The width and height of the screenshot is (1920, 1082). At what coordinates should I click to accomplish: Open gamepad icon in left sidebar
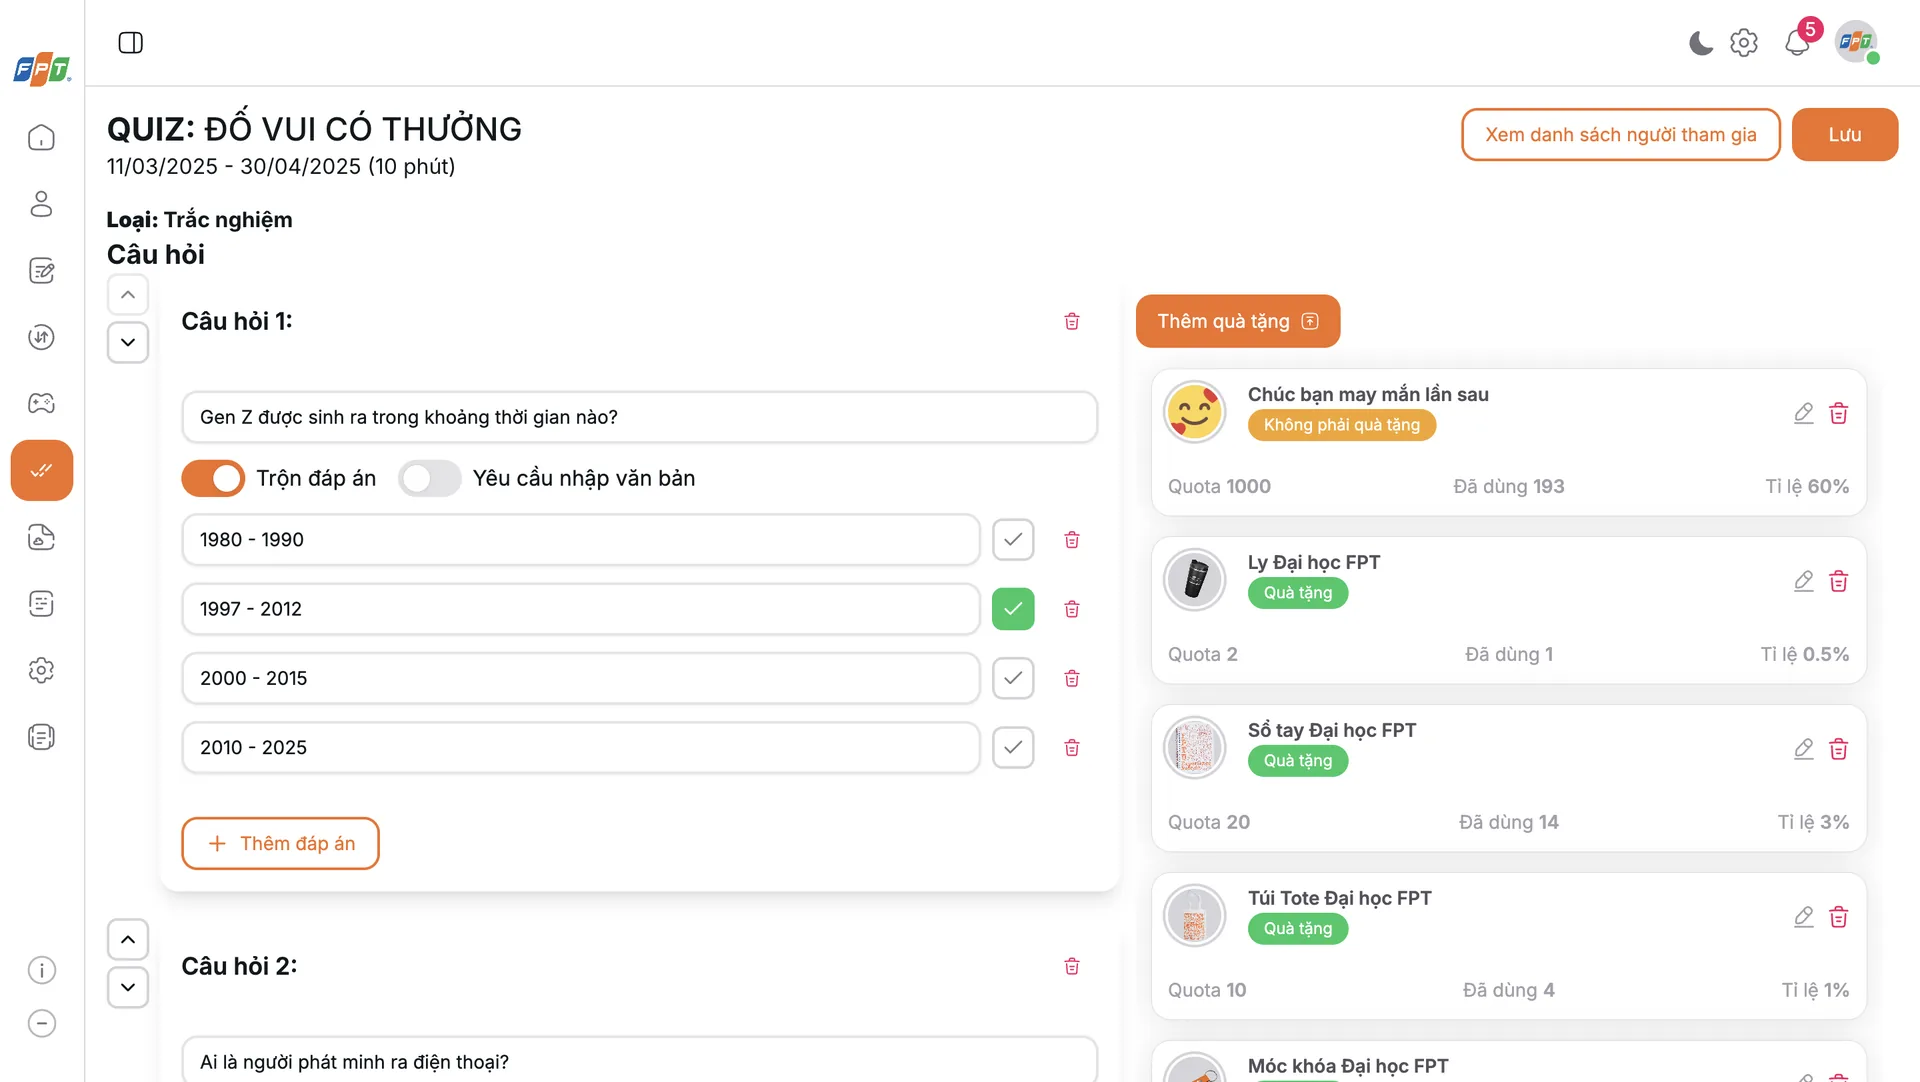(x=41, y=403)
